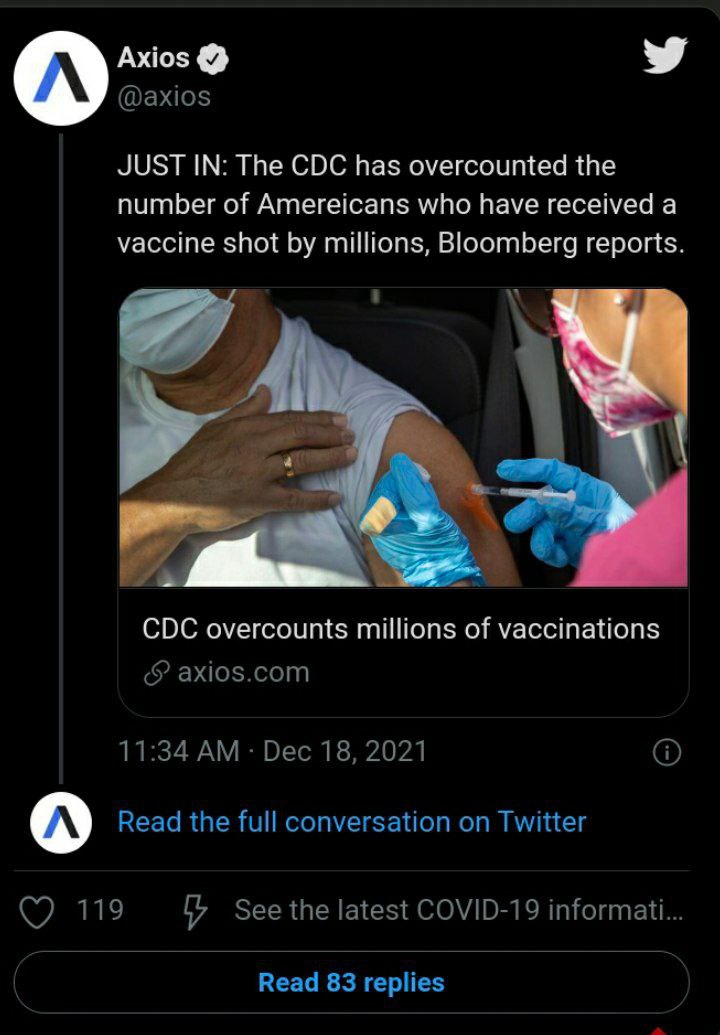Open 'See the latest COVID-19 information' link
720x1035 pixels.
[x=459, y=911]
